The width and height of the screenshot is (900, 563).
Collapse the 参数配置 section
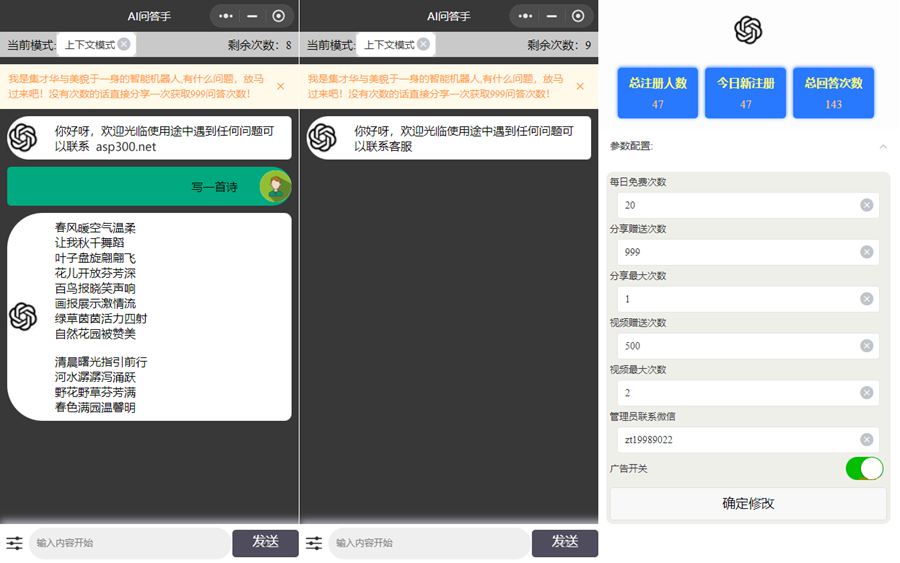click(882, 146)
